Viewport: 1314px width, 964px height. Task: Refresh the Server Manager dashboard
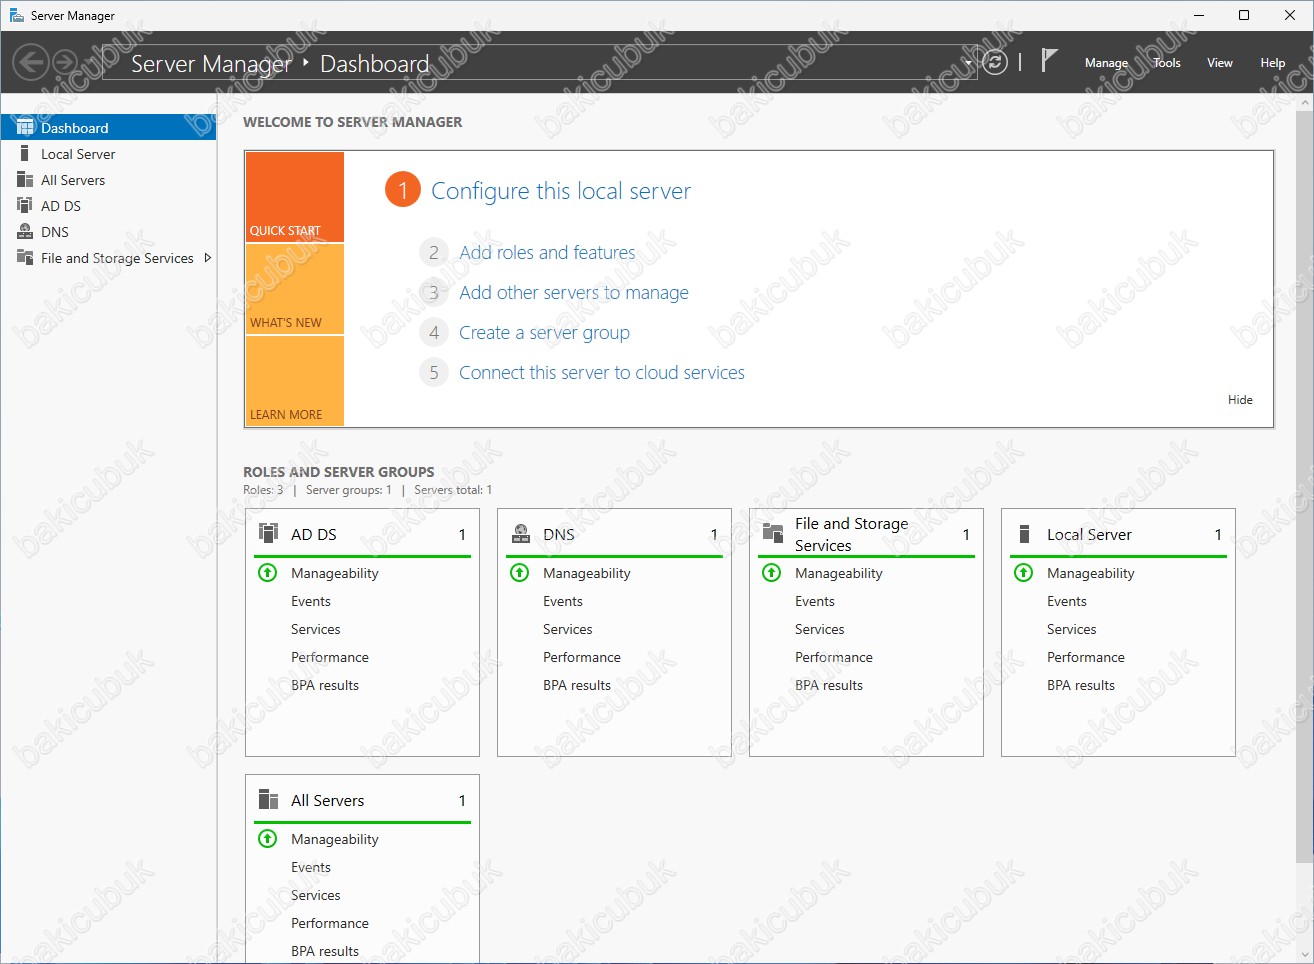995,62
